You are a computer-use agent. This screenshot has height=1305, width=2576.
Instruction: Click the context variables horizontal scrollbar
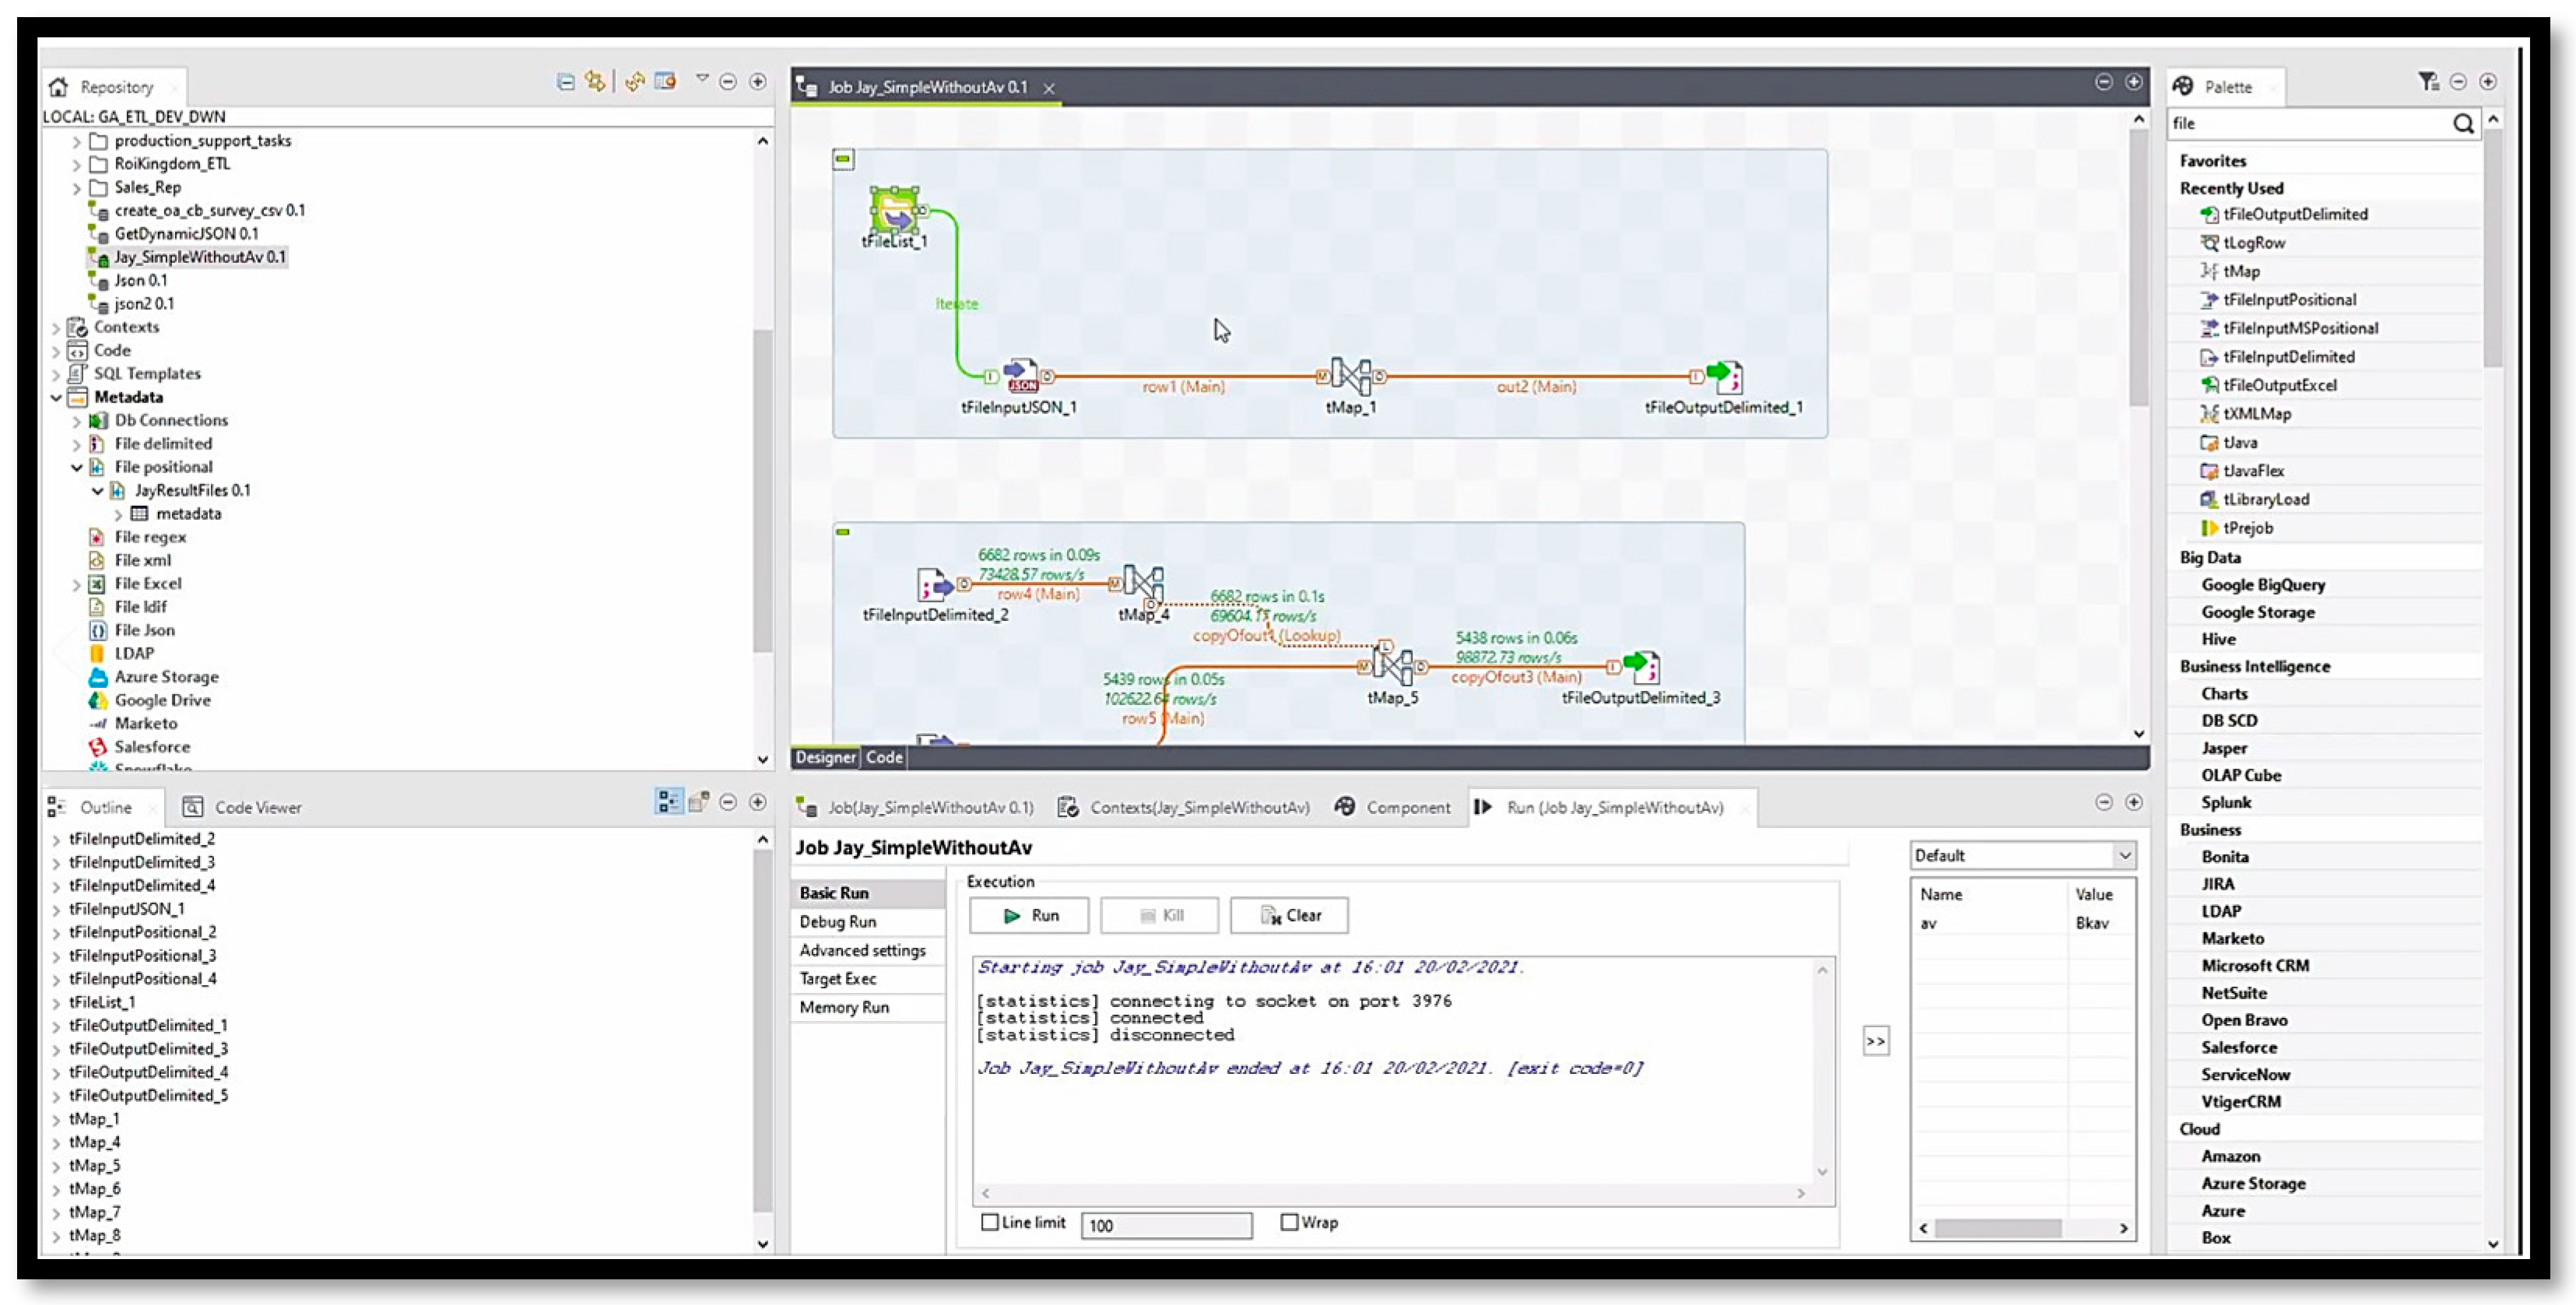tap(1997, 1228)
